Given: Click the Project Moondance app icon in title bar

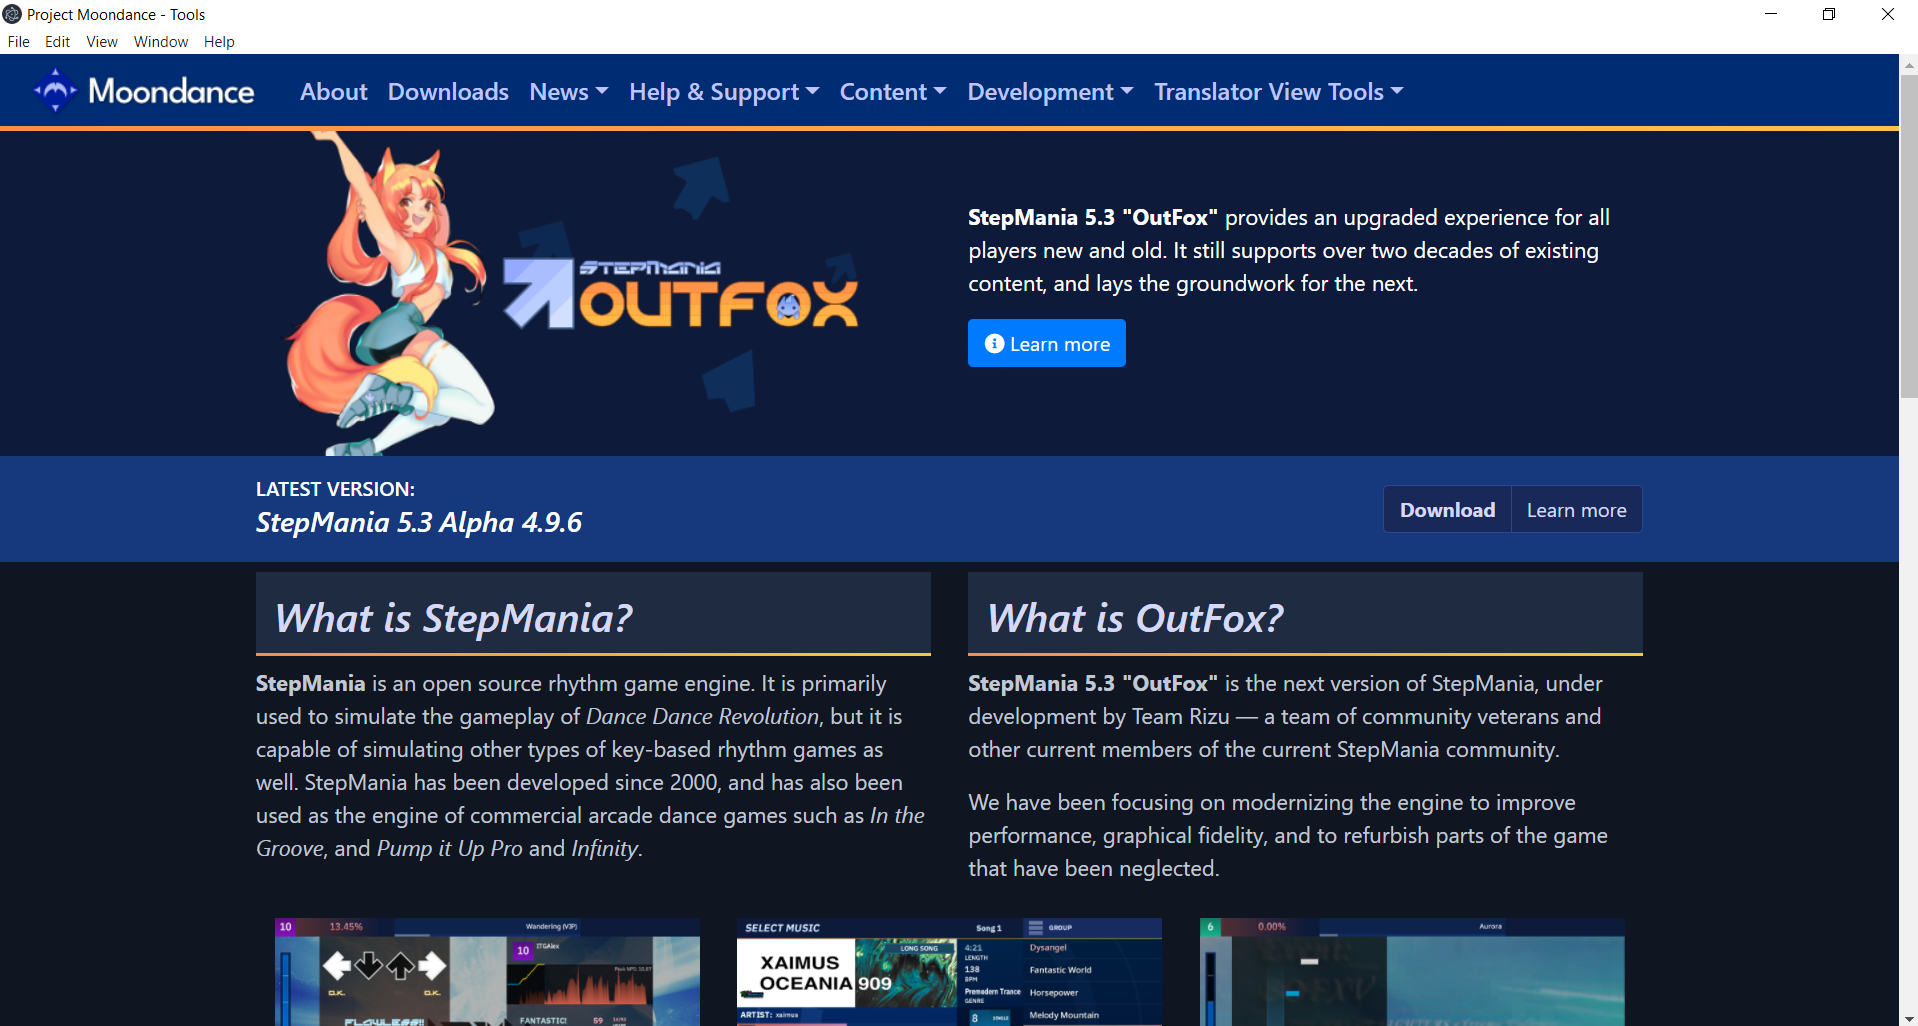Looking at the screenshot, I should (12, 14).
